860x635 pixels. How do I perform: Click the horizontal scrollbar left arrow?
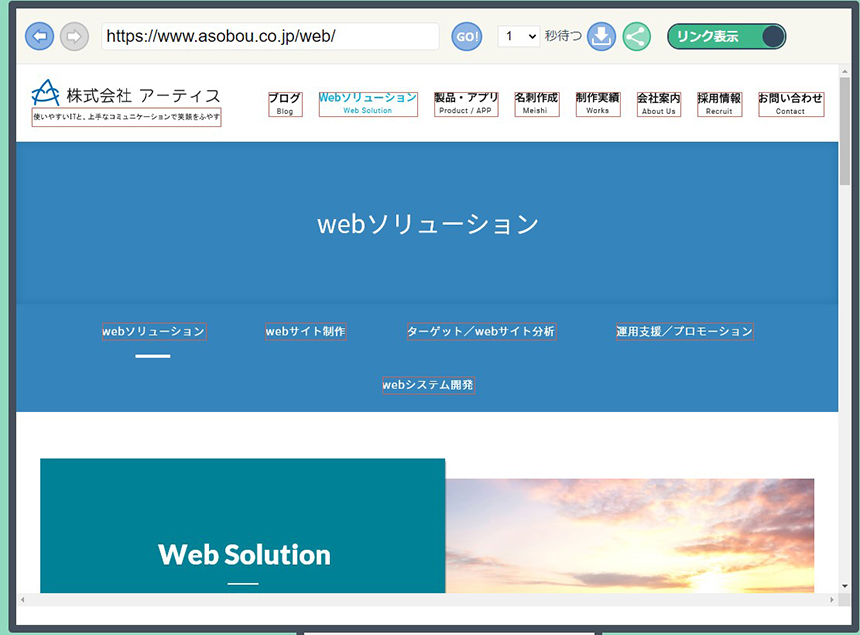pyautogui.click(x=22, y=600)
